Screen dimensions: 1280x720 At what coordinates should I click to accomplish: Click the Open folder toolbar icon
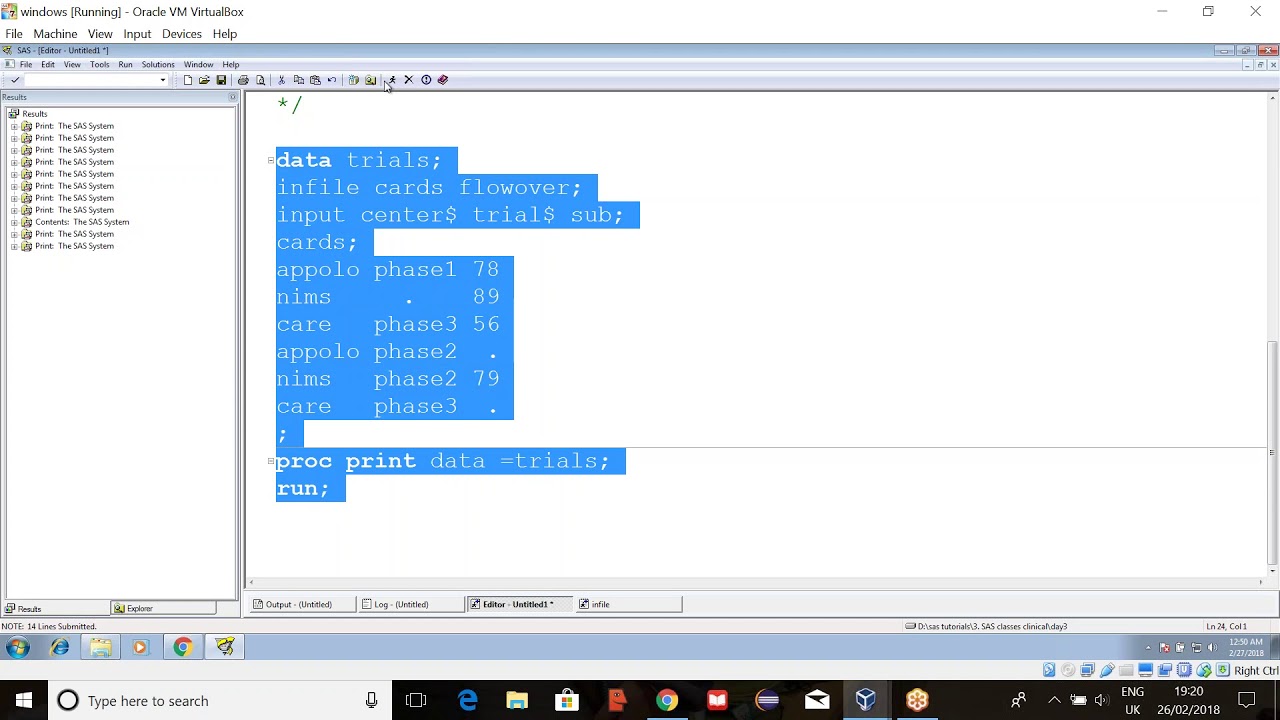pos(204,80)
